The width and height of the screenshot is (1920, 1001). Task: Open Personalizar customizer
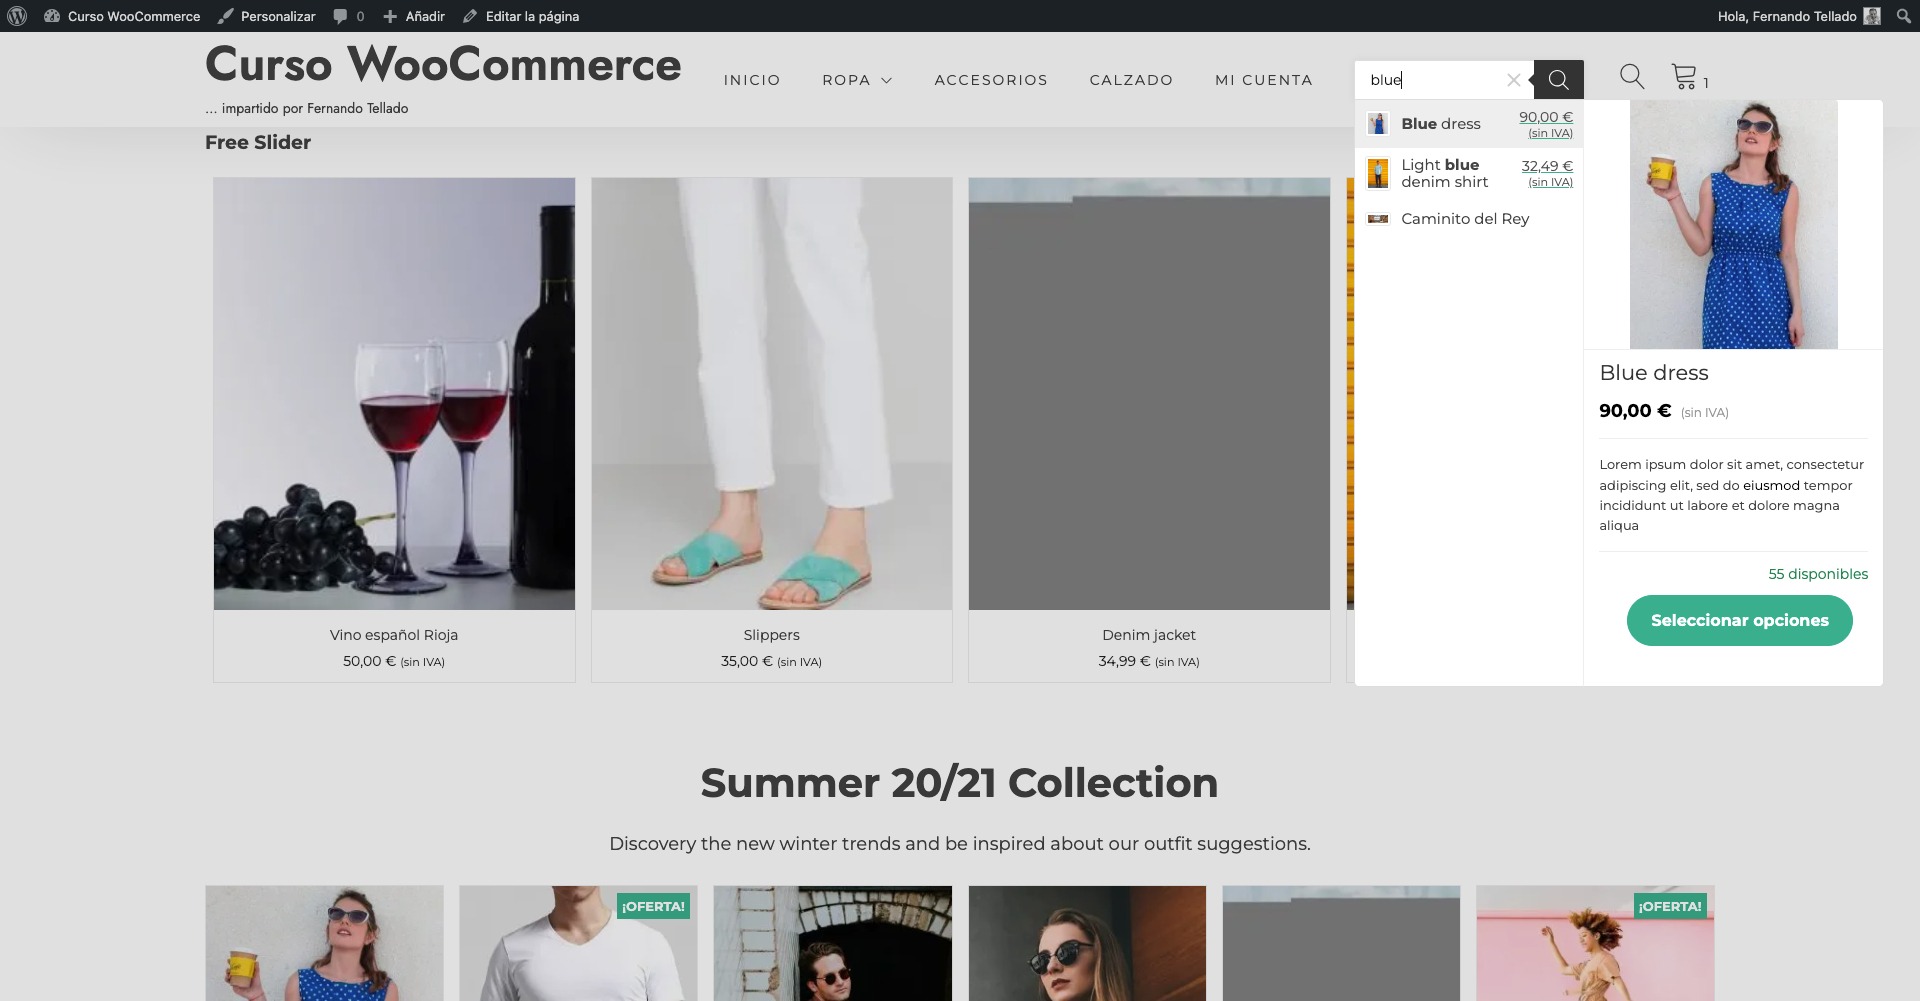(267, 16)
